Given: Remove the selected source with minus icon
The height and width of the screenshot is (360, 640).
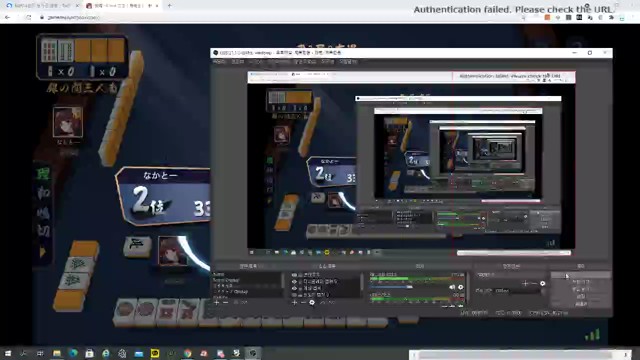Looking at the screenshot, I should click(303, 302).
